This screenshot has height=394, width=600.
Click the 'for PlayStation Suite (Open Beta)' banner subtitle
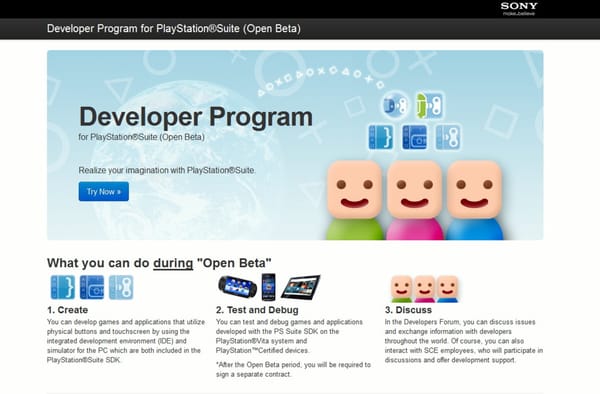142,137
